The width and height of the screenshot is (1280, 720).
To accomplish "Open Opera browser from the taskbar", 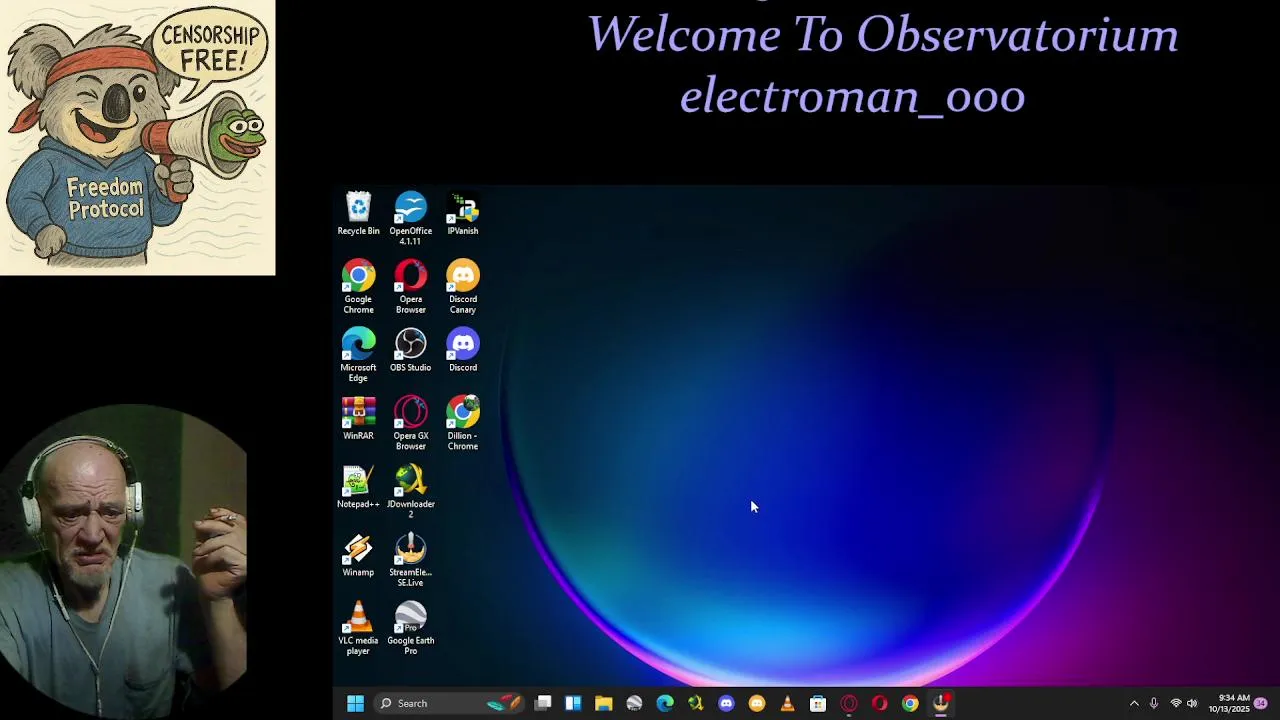I will pyautogui.click(x=879, y=703).
